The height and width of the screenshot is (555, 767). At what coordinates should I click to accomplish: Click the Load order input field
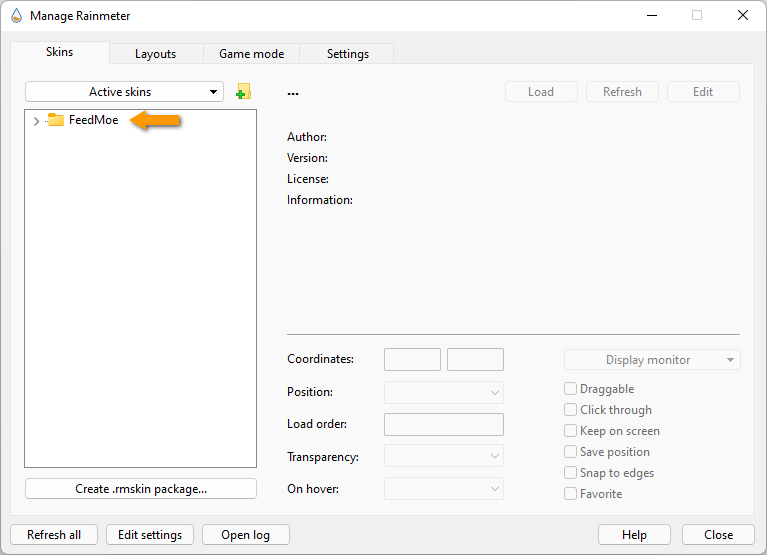444,424
